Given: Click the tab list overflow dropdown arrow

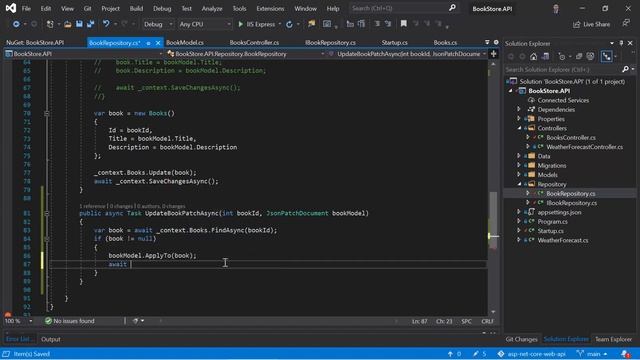Looking at the screenshot, I should [x=487, y=42].
